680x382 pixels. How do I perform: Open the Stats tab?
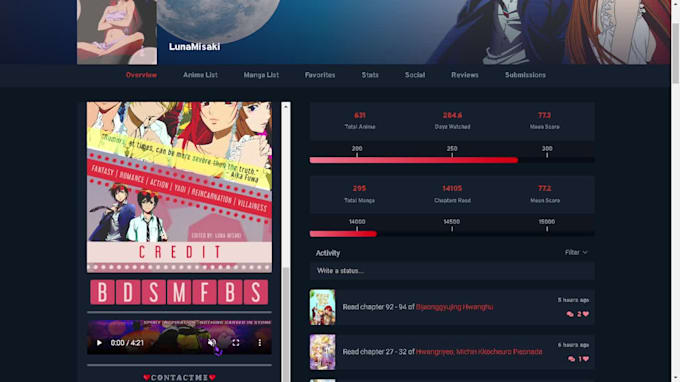click(x=370, y=75)
